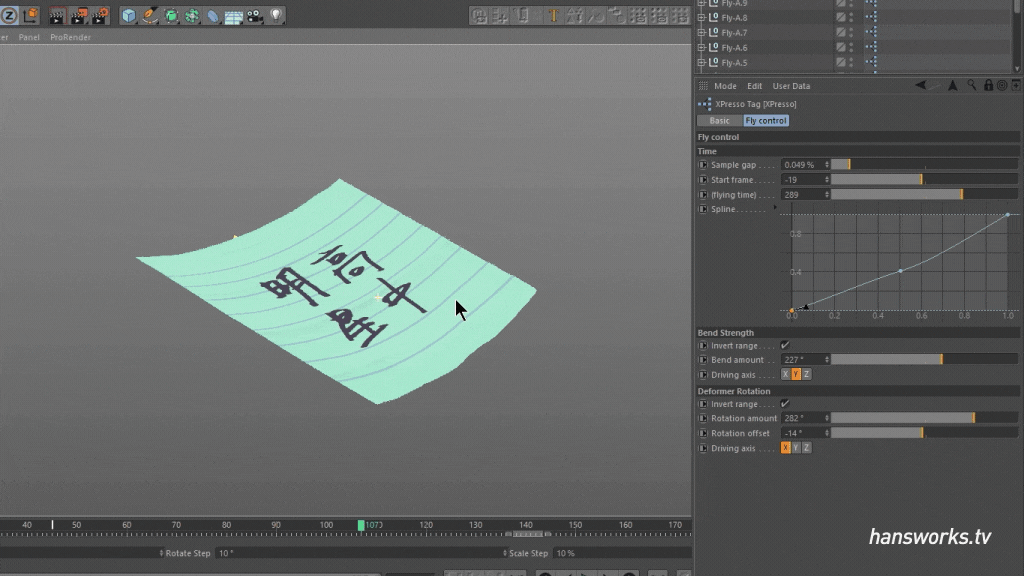Open the Mode menu
1024x576 pixels.
(x=725, y=86)
